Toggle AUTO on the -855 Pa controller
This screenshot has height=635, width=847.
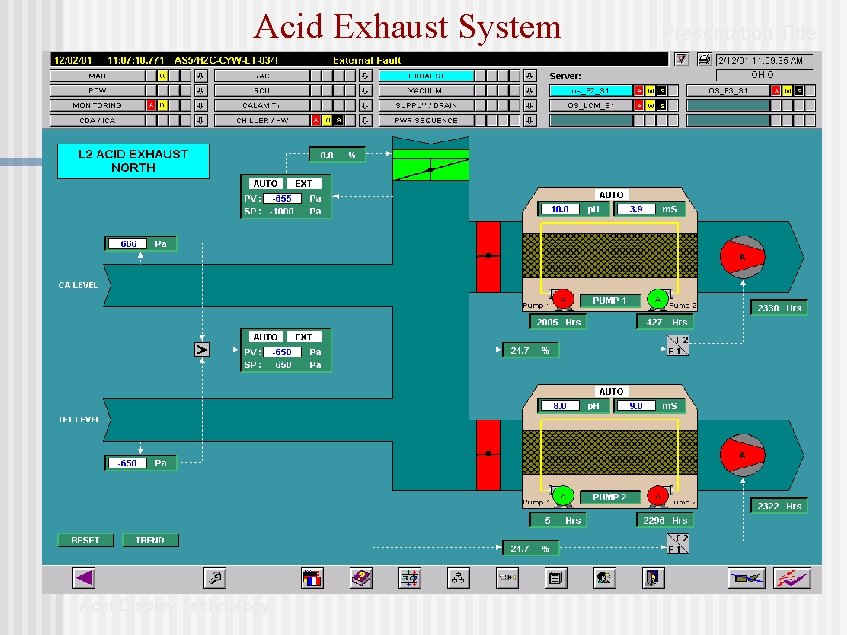[x=265, y=184]
